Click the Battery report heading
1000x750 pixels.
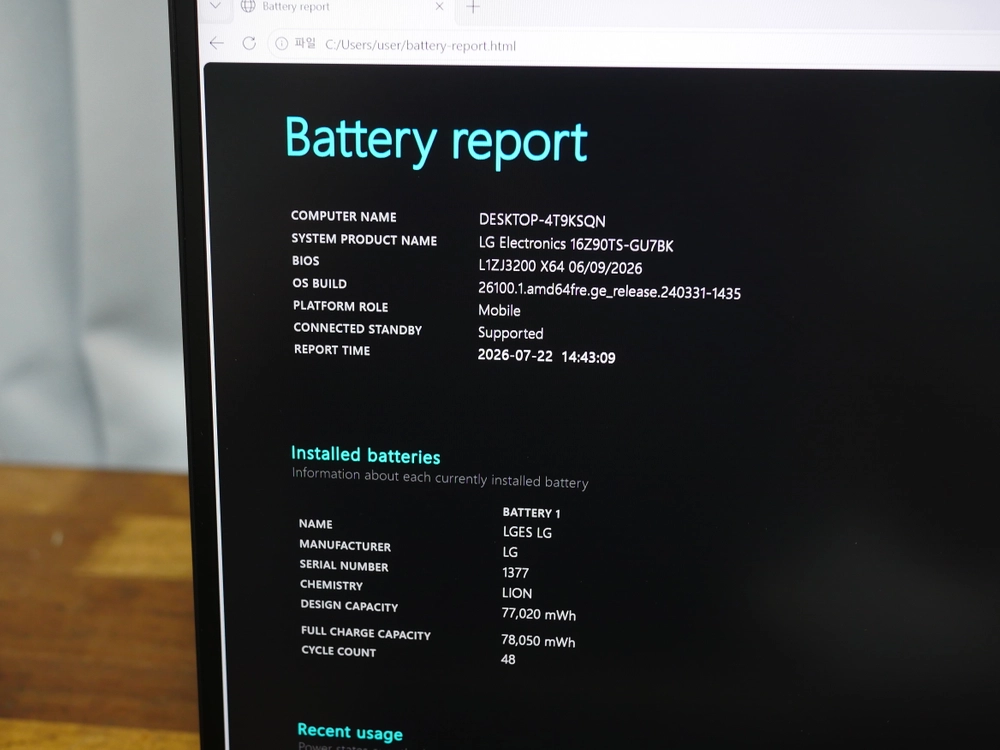[436, 141]
